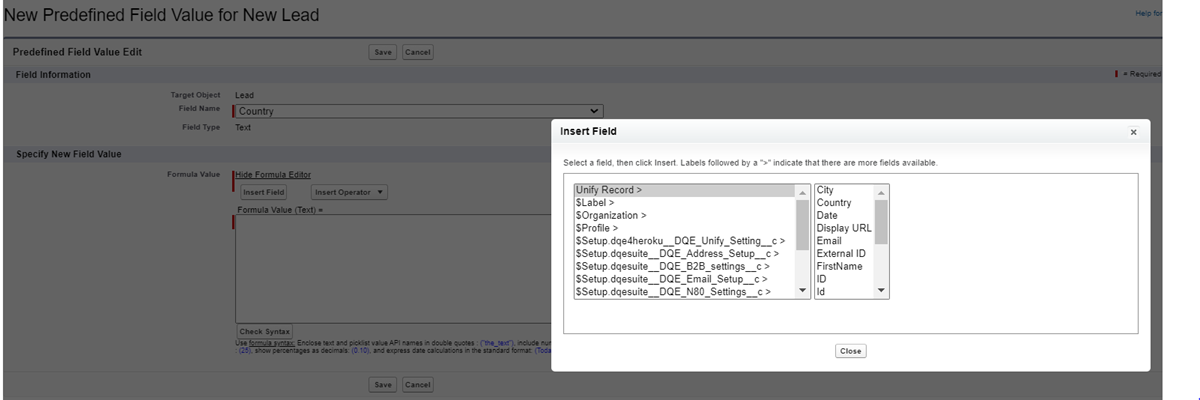
Task: Click the top Cancel button
Action: coord(418,52)
